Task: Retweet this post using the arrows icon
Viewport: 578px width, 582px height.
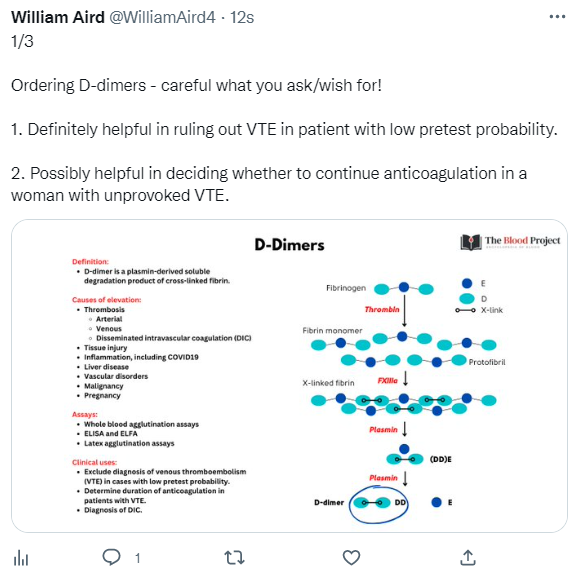Action: click(x=234, y=558)
